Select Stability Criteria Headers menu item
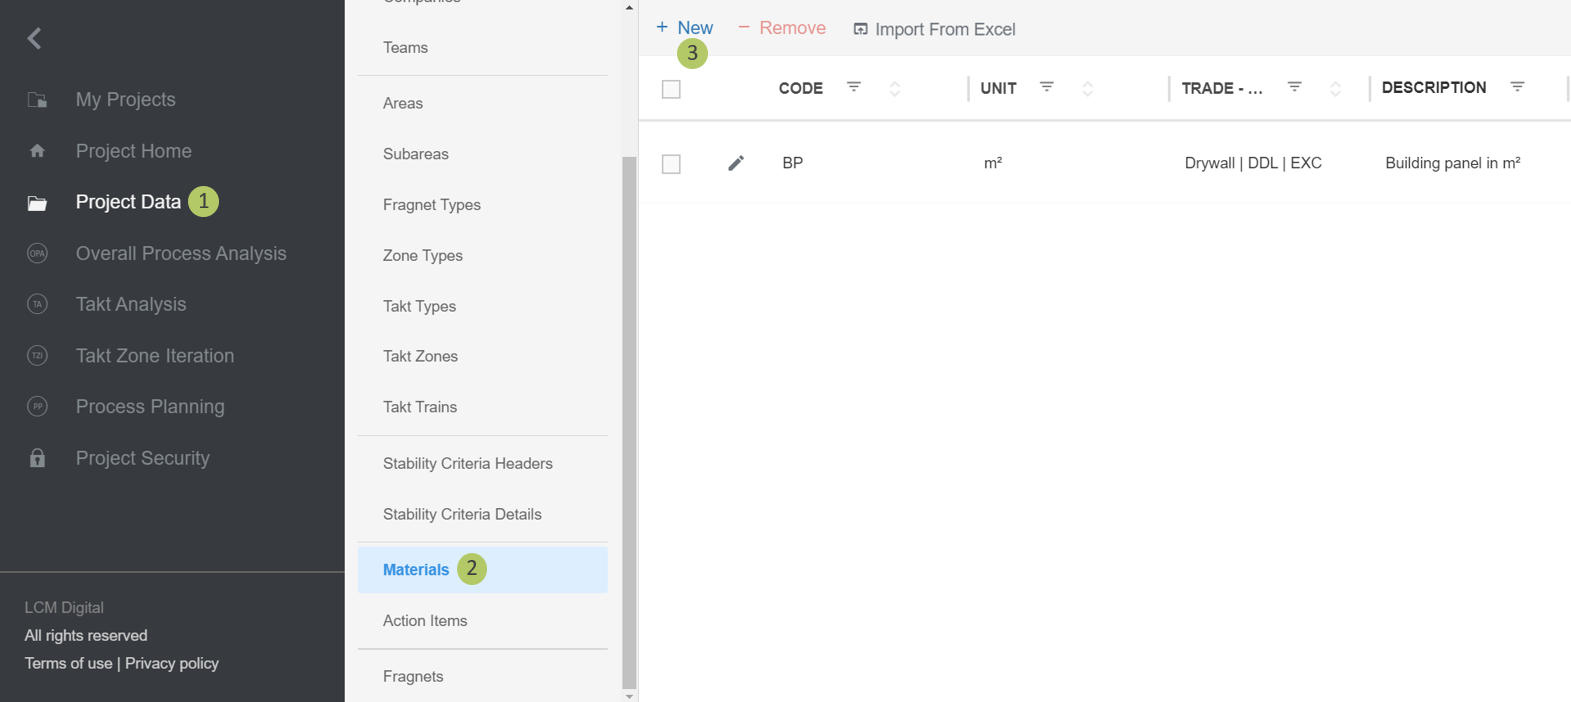The width and height of the screenshot is (1571, 702). click(467, 463)
